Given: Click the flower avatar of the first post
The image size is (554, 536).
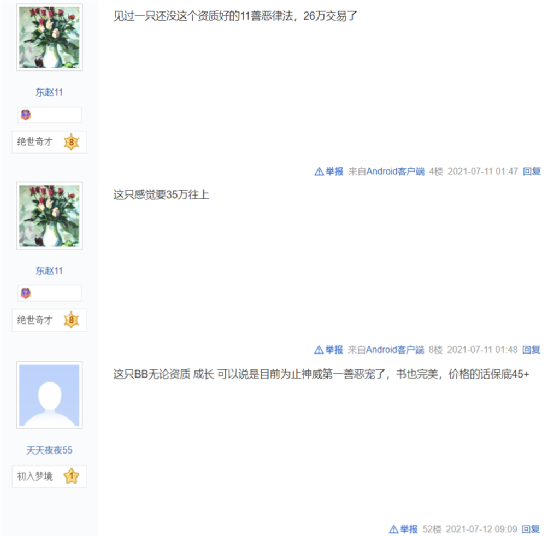Looking at the screenshot, I should (49, 37).
